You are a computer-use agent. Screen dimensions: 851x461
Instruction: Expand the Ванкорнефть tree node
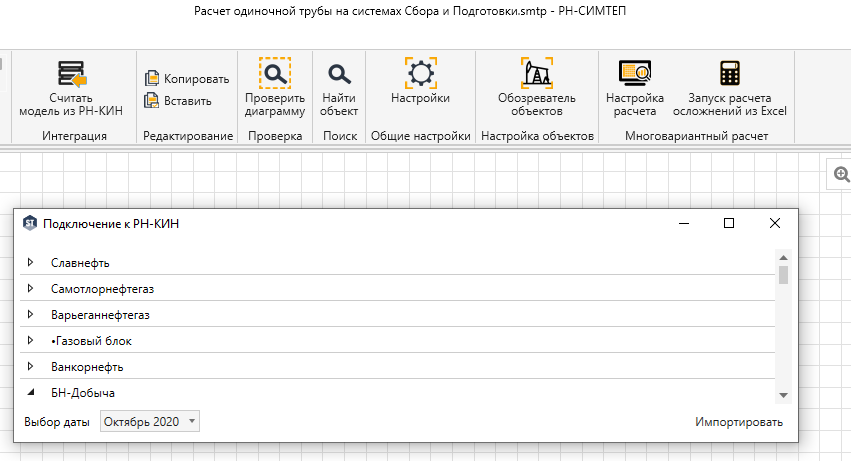pos(30,367)
